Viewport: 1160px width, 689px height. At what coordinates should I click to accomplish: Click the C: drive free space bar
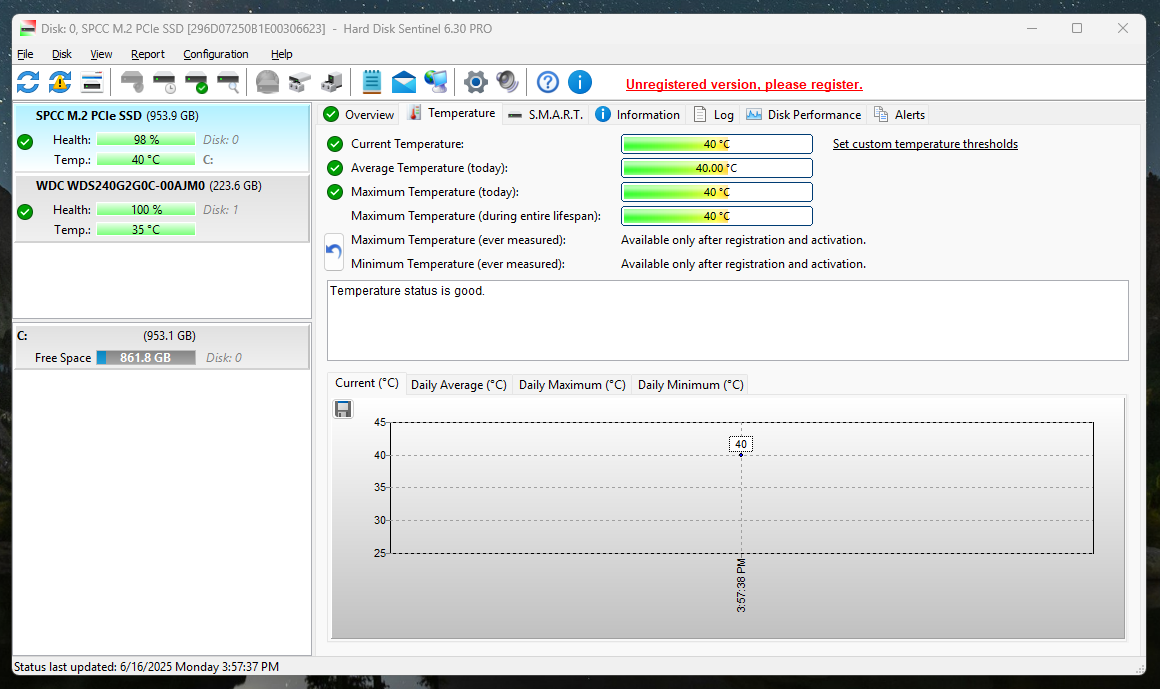coord(146,358)
